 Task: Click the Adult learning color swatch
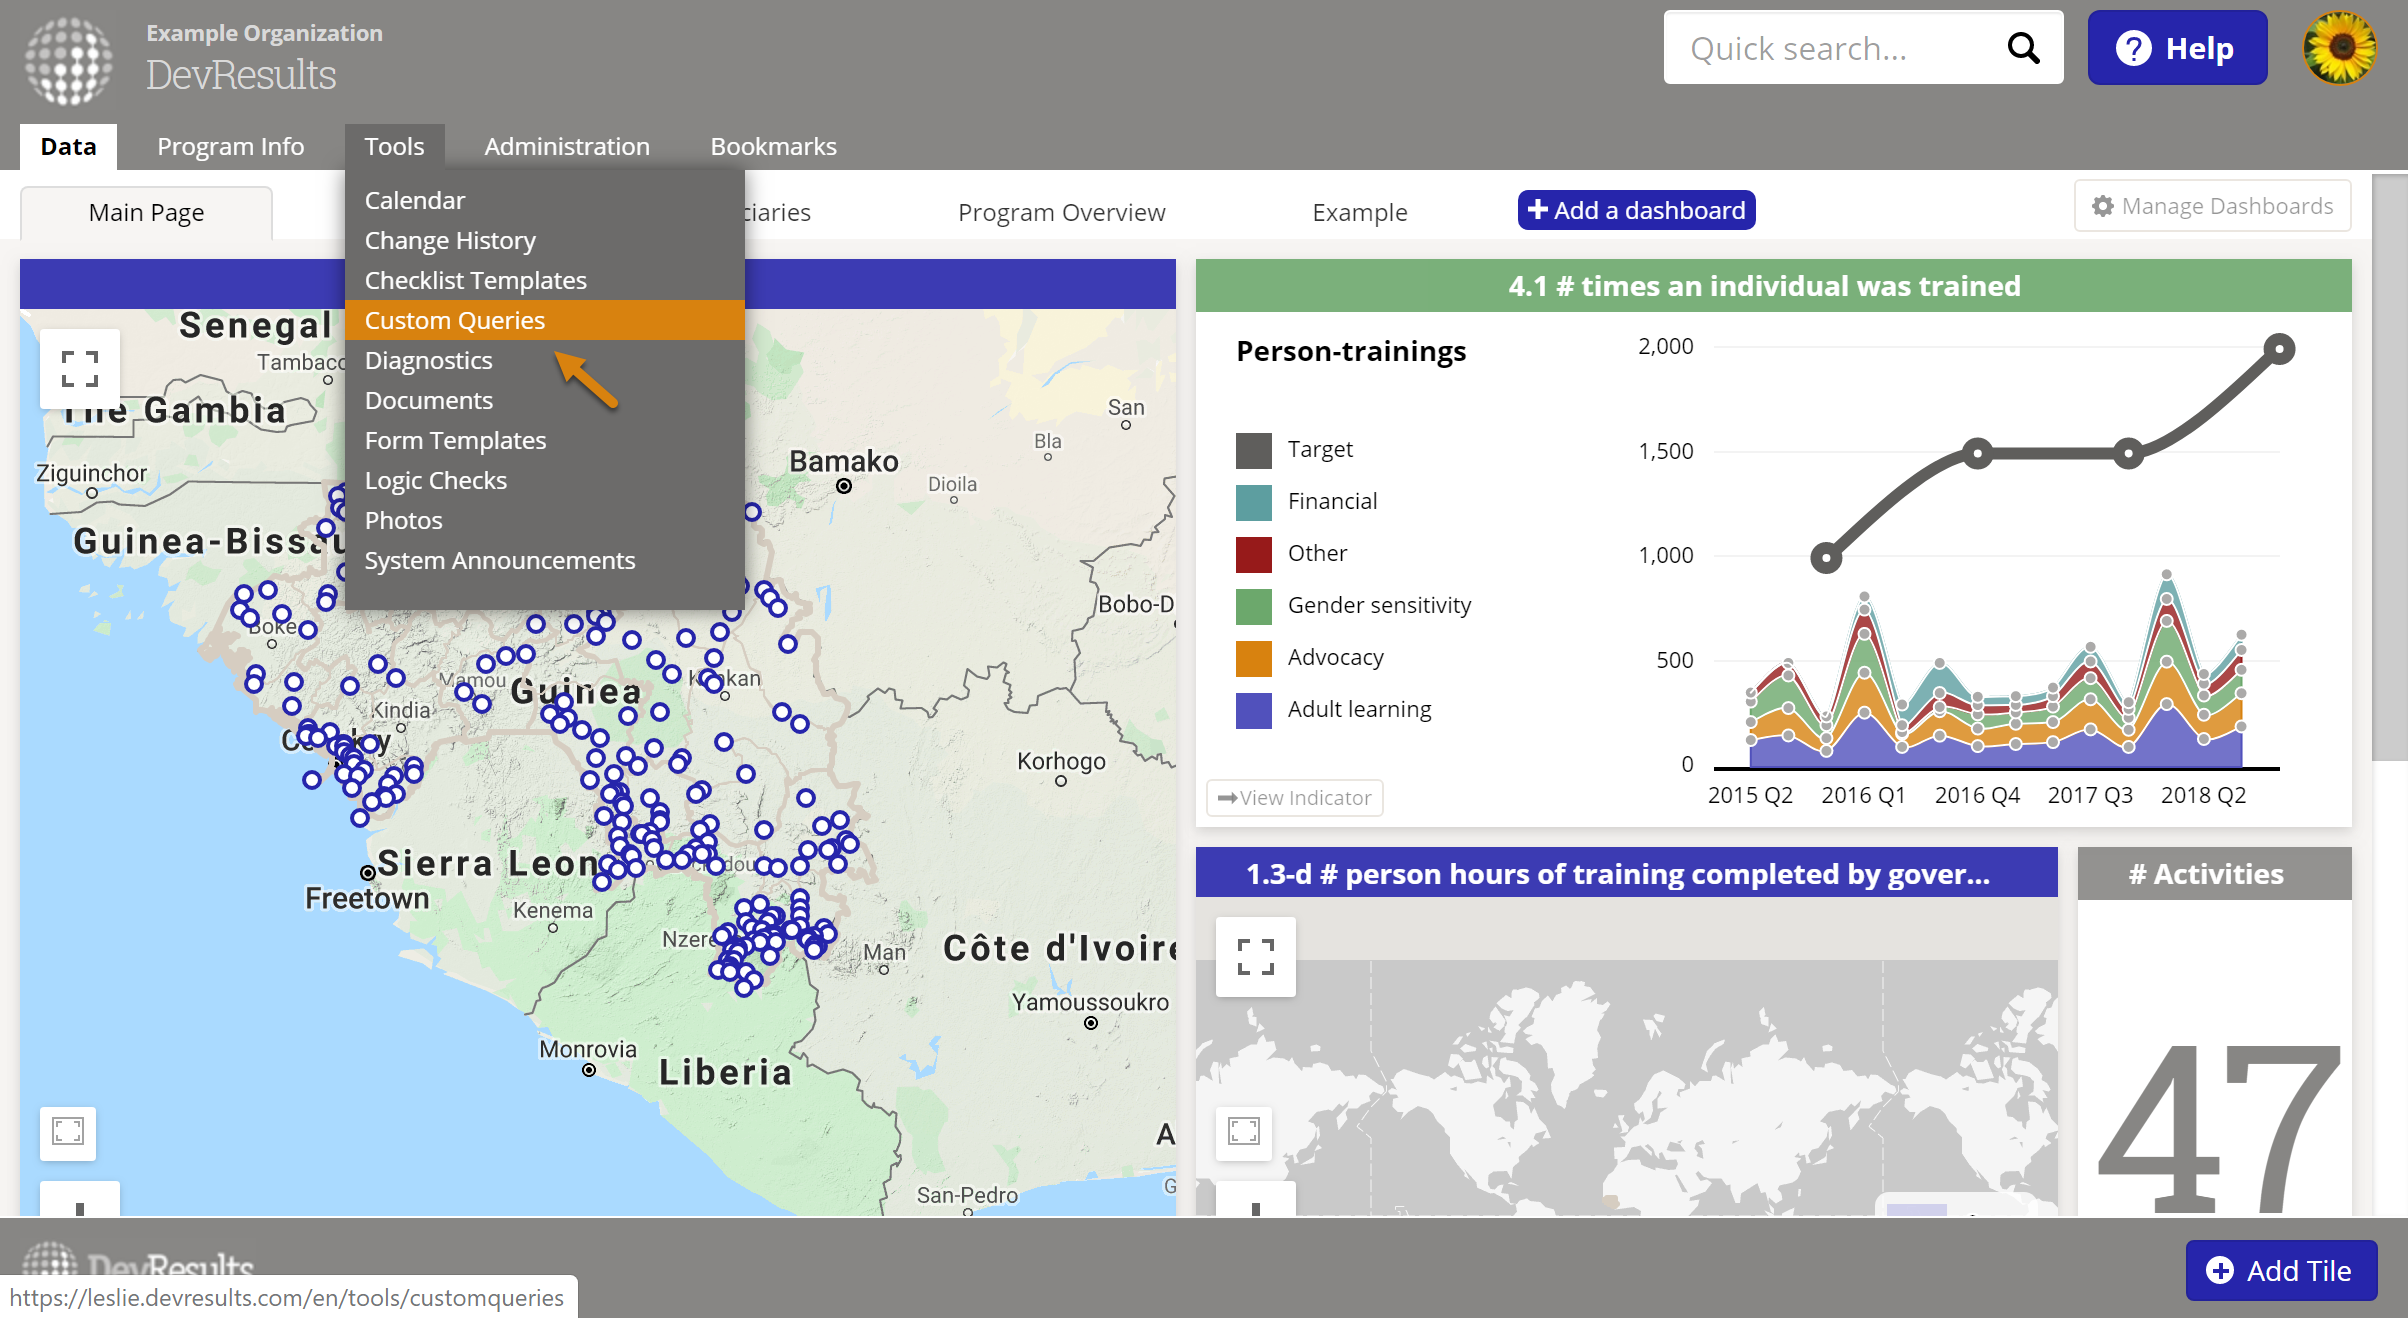point(1253,710)
